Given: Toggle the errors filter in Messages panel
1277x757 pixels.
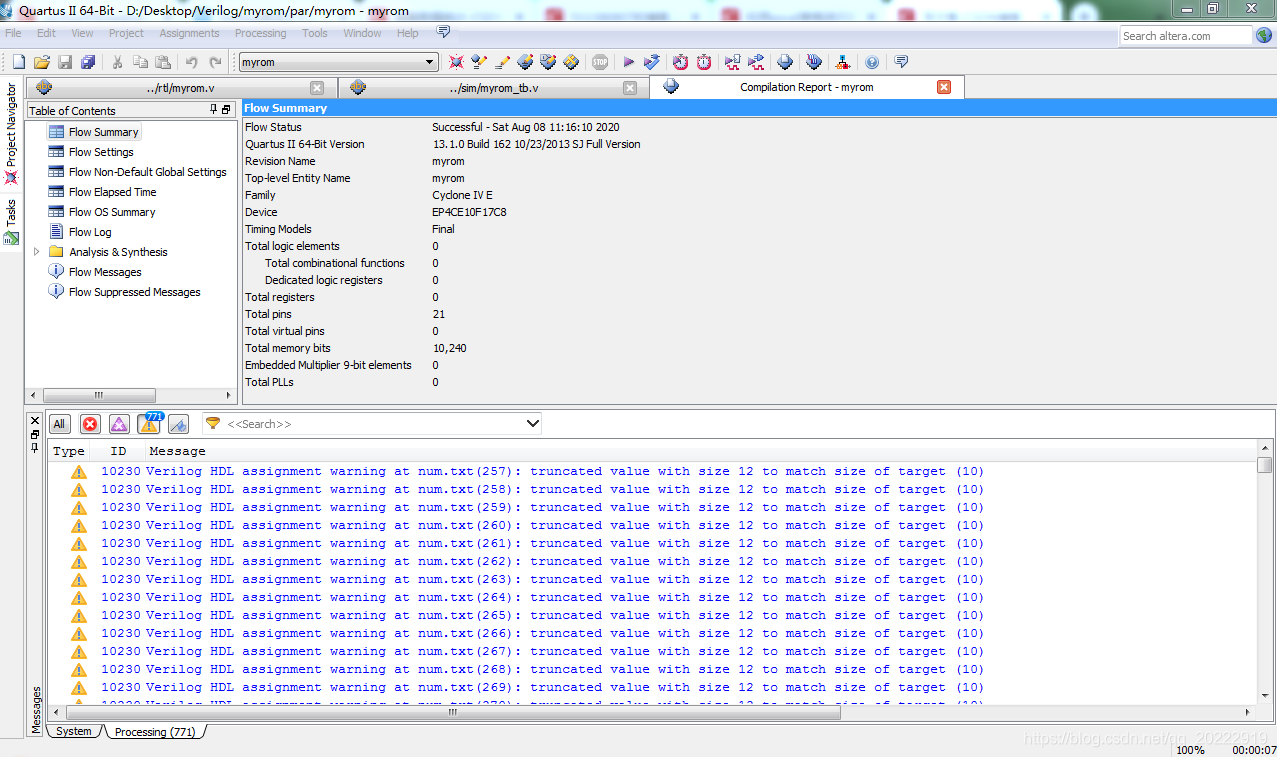Looking at the screenshot, I should click(90, 424).
